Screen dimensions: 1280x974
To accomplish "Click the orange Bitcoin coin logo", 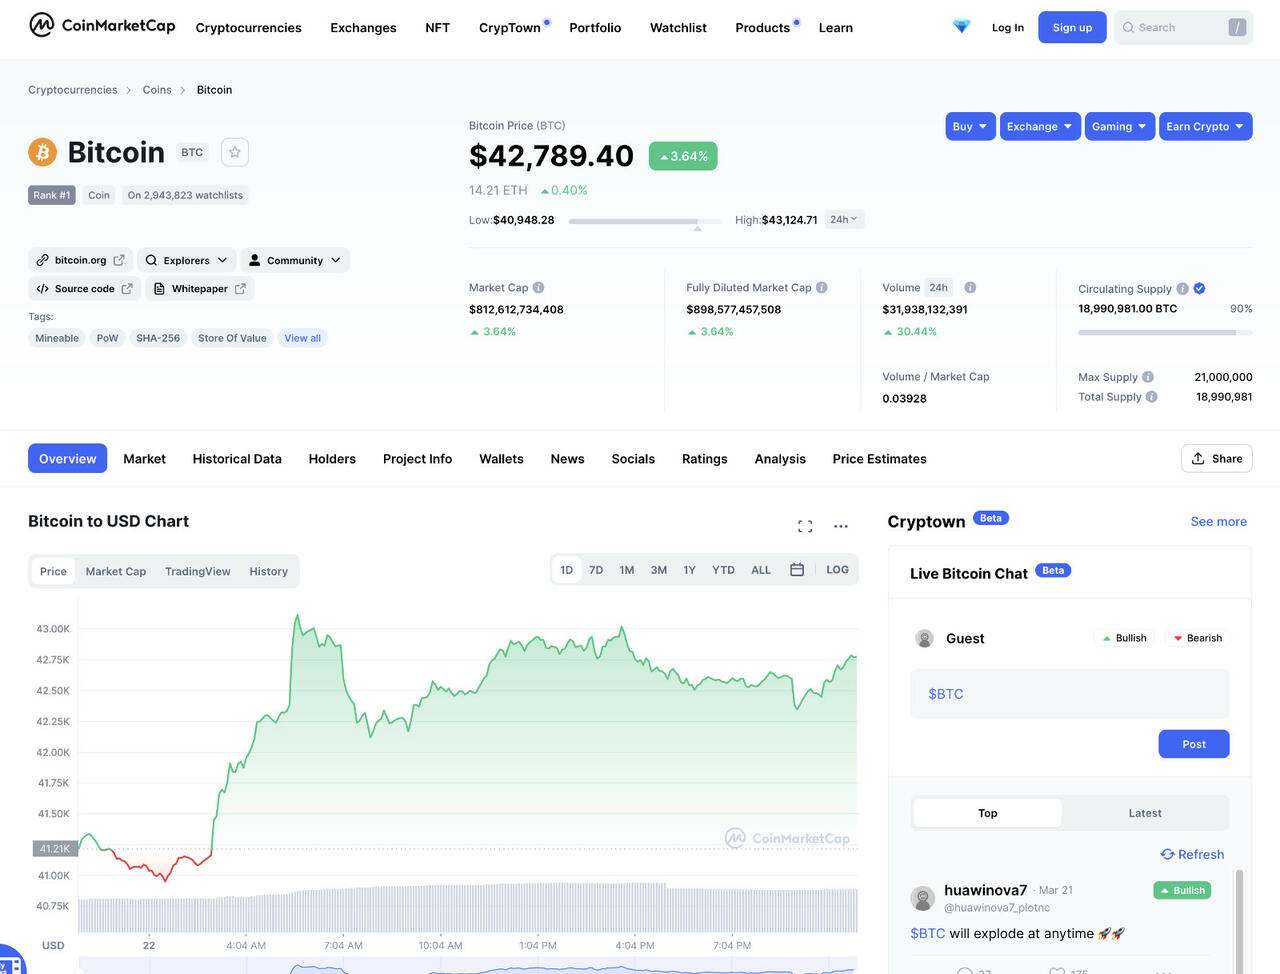I will tap(42, 152).
